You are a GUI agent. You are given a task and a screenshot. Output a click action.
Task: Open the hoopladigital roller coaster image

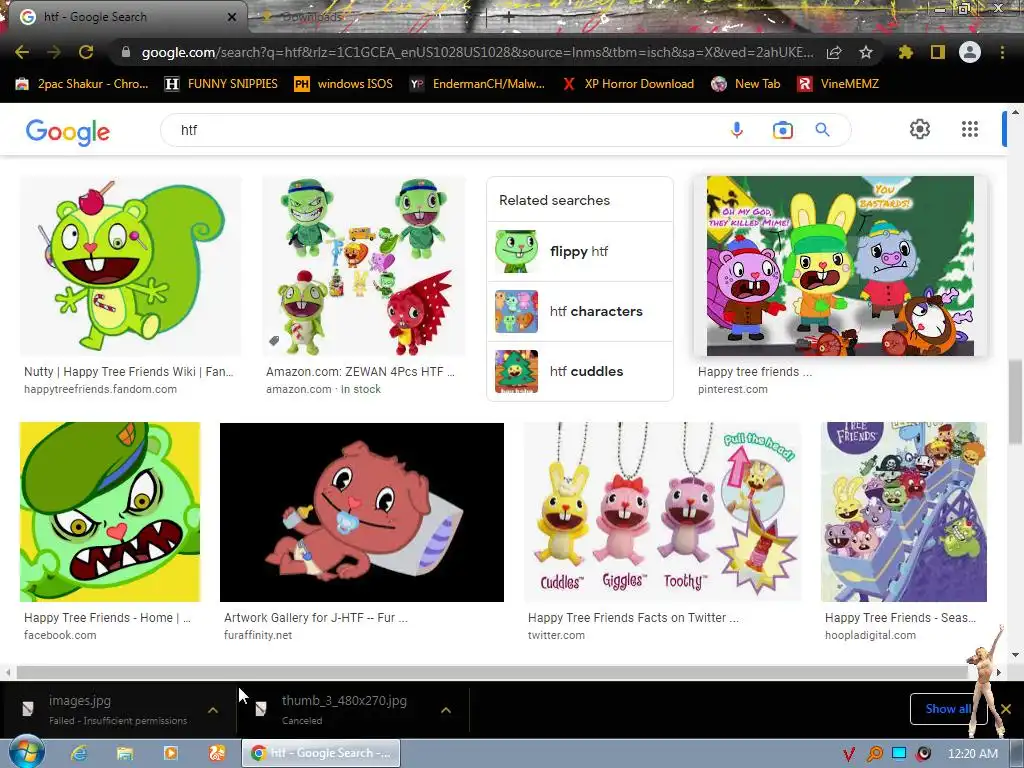pos(904,512)
